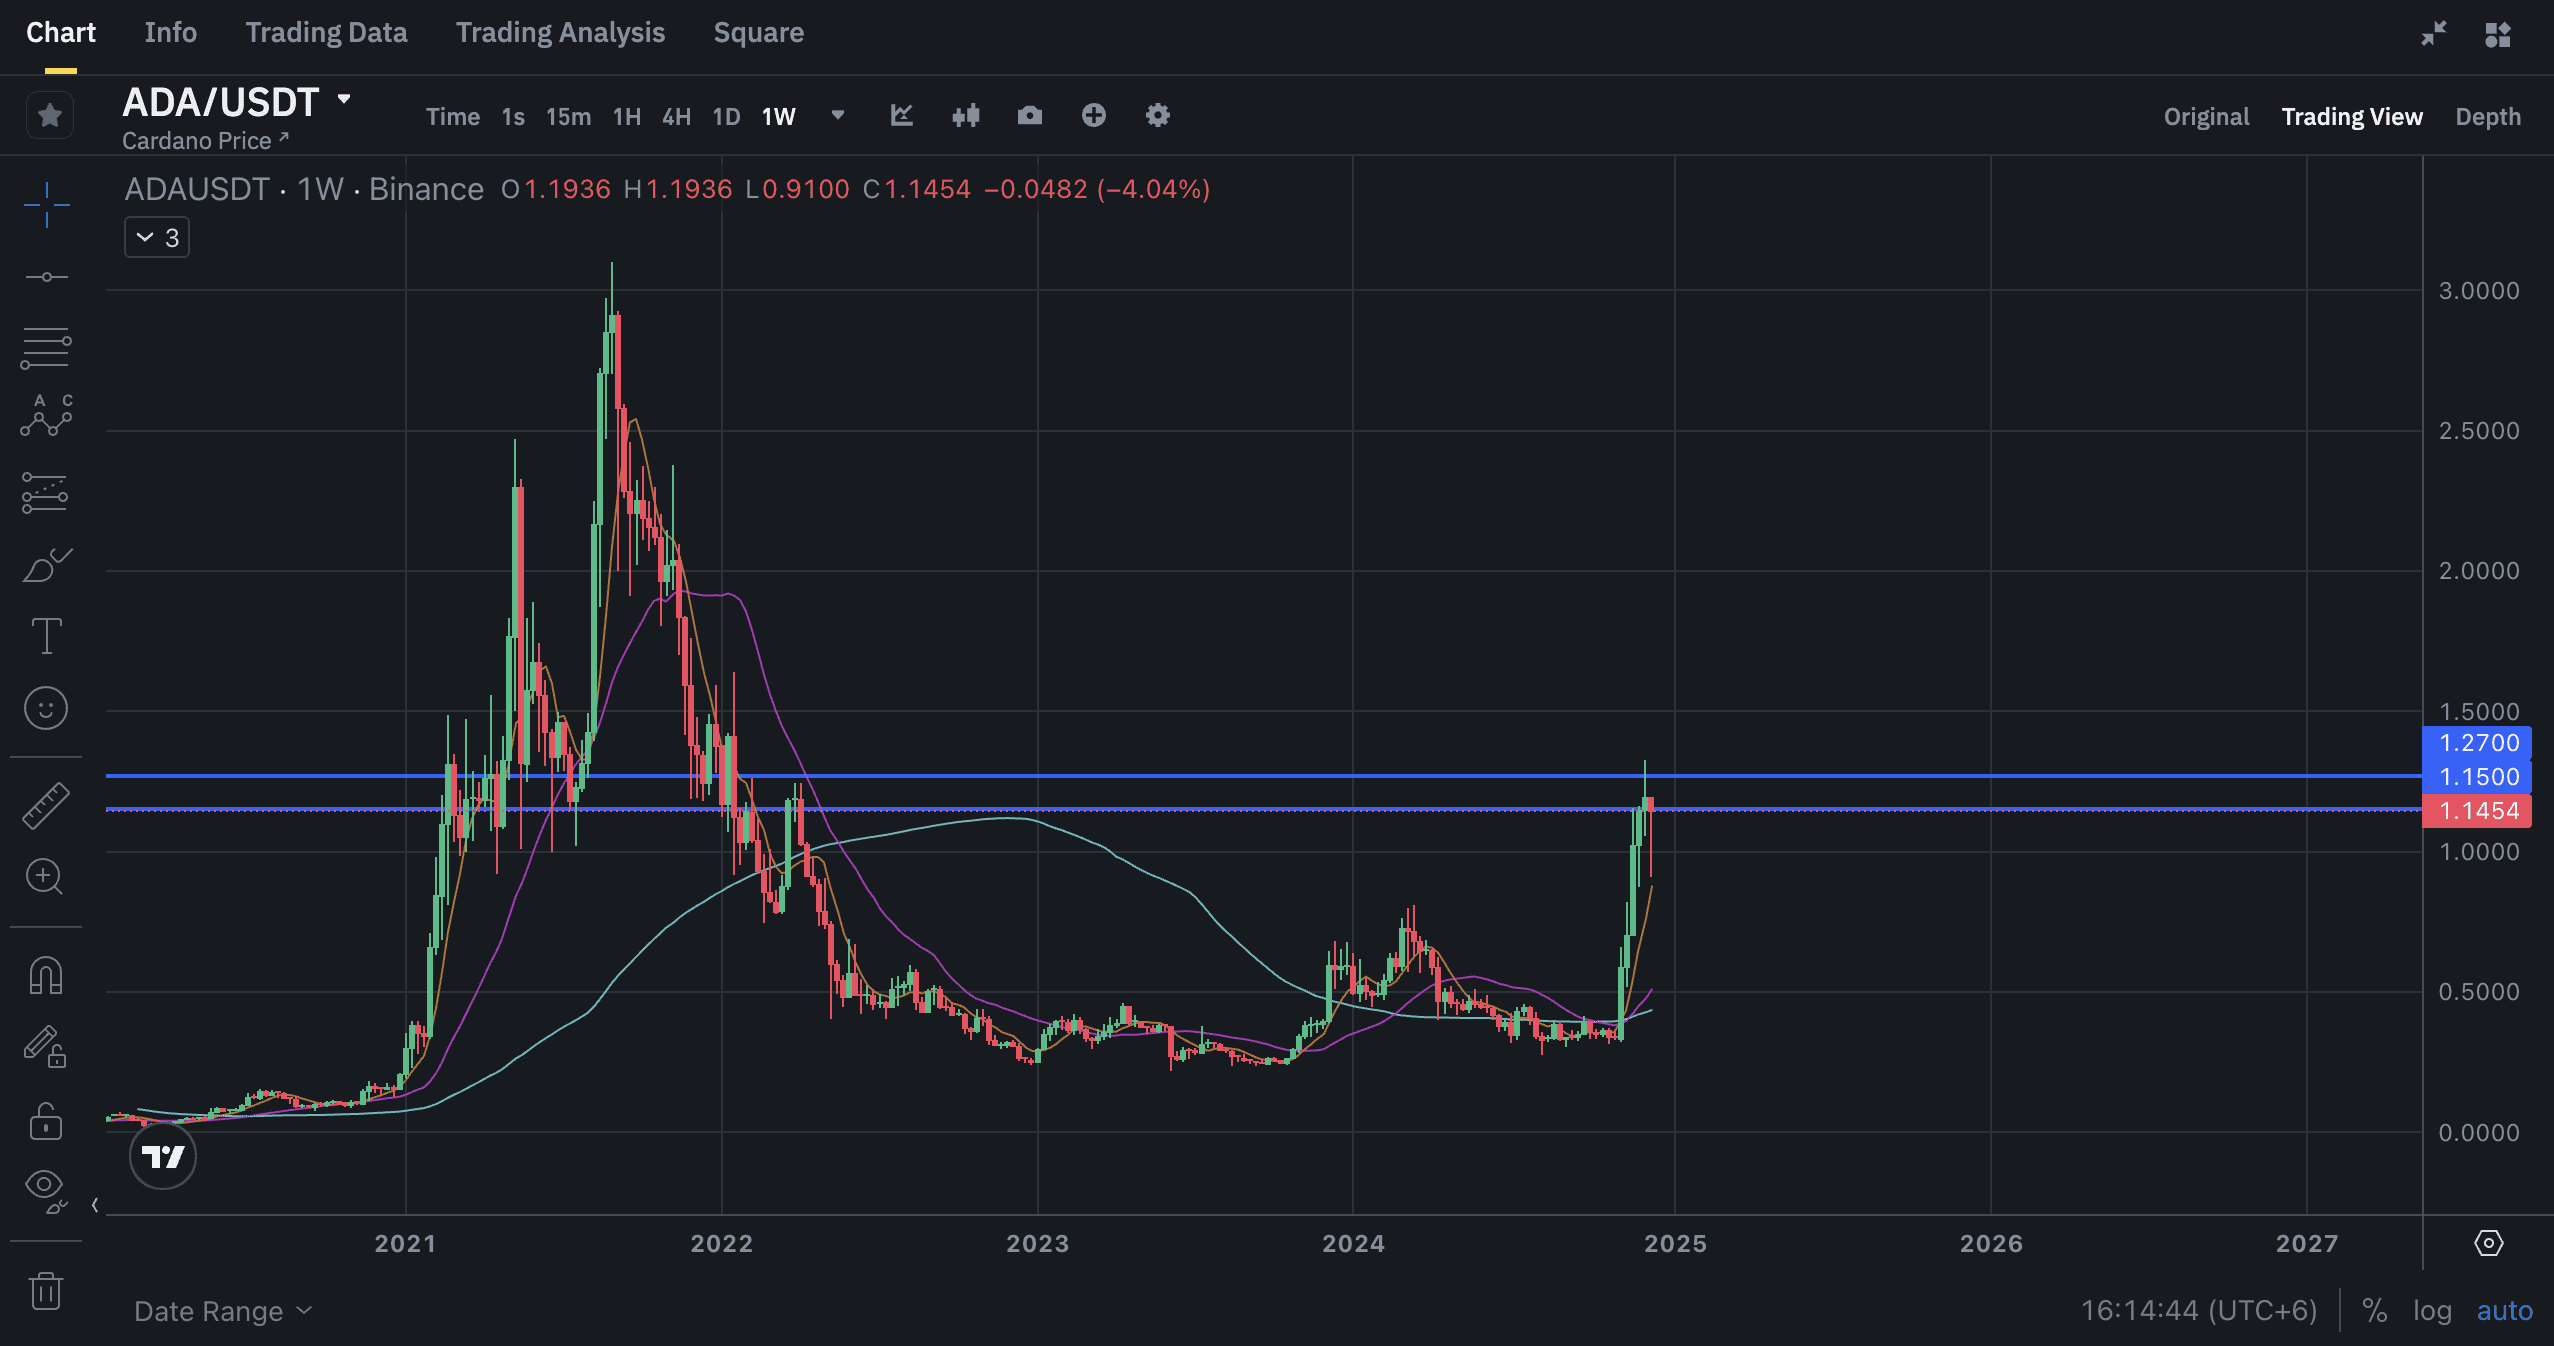Switch chart to Depth view
2554x1346 pixels.
click(2487, 117)
